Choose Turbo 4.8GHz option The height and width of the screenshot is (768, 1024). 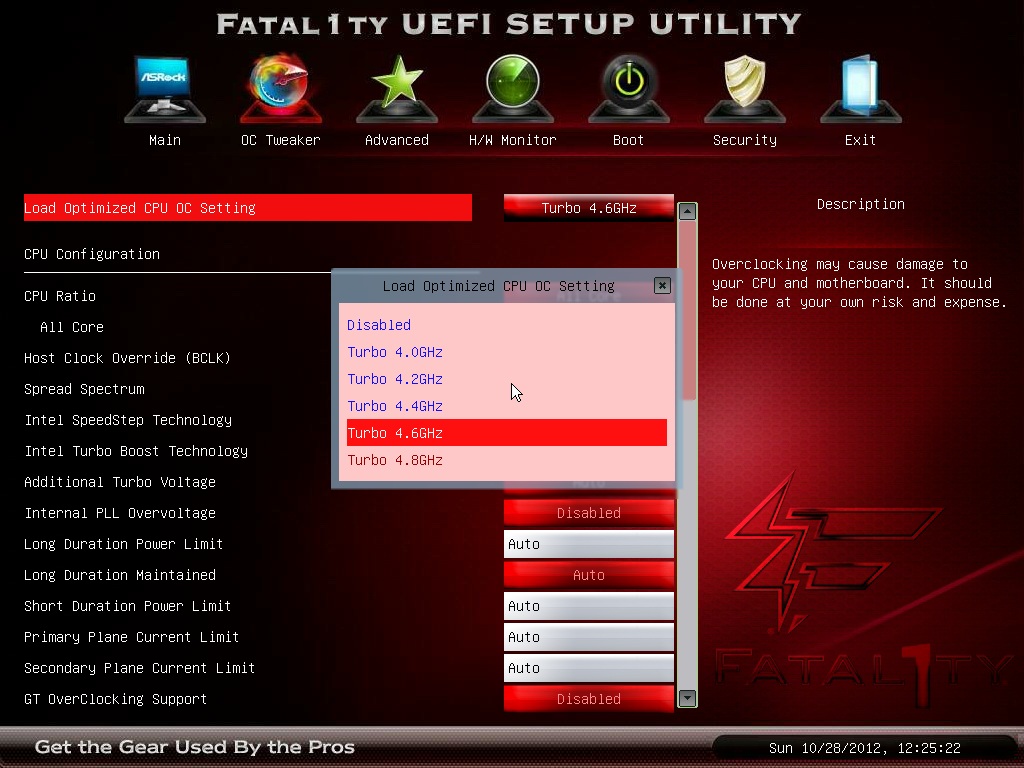[507, 460]
